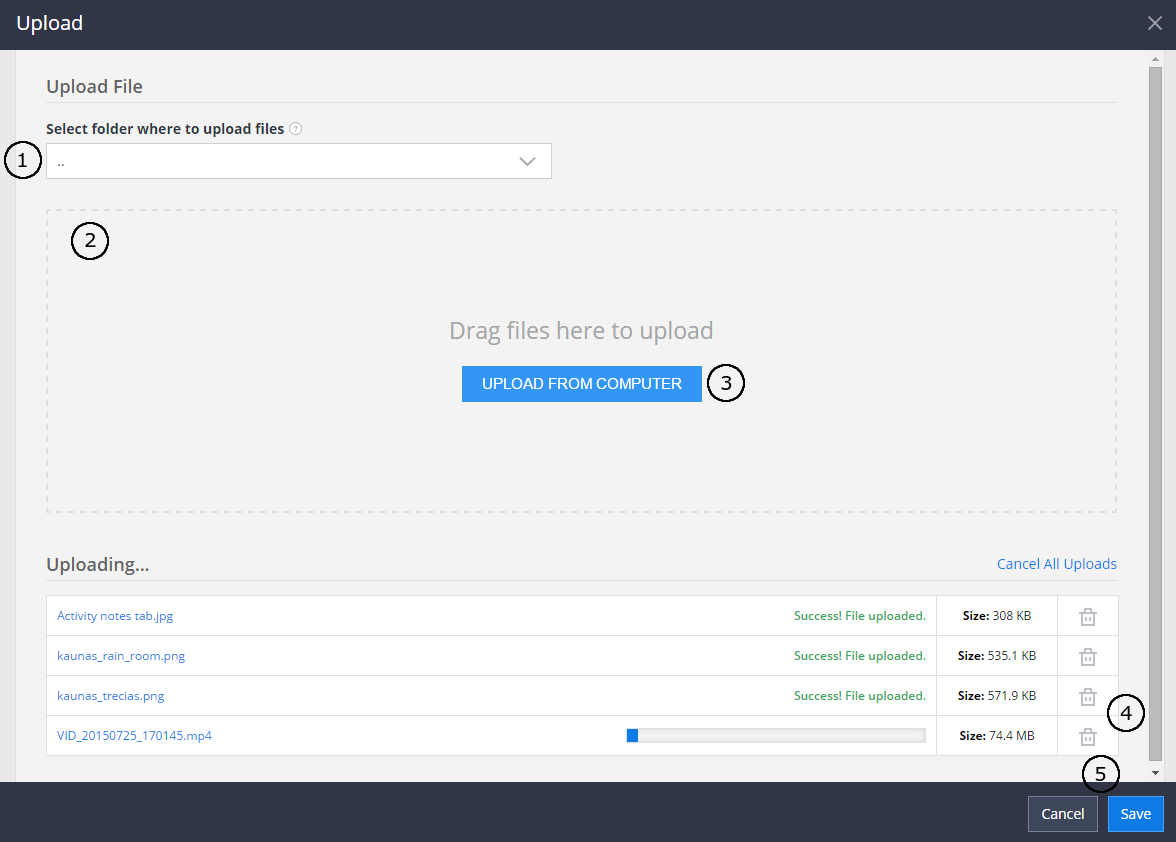Click the vertical scrollbar thumb
This screenshot has height=842, width=1176.
coord(1155,400)
